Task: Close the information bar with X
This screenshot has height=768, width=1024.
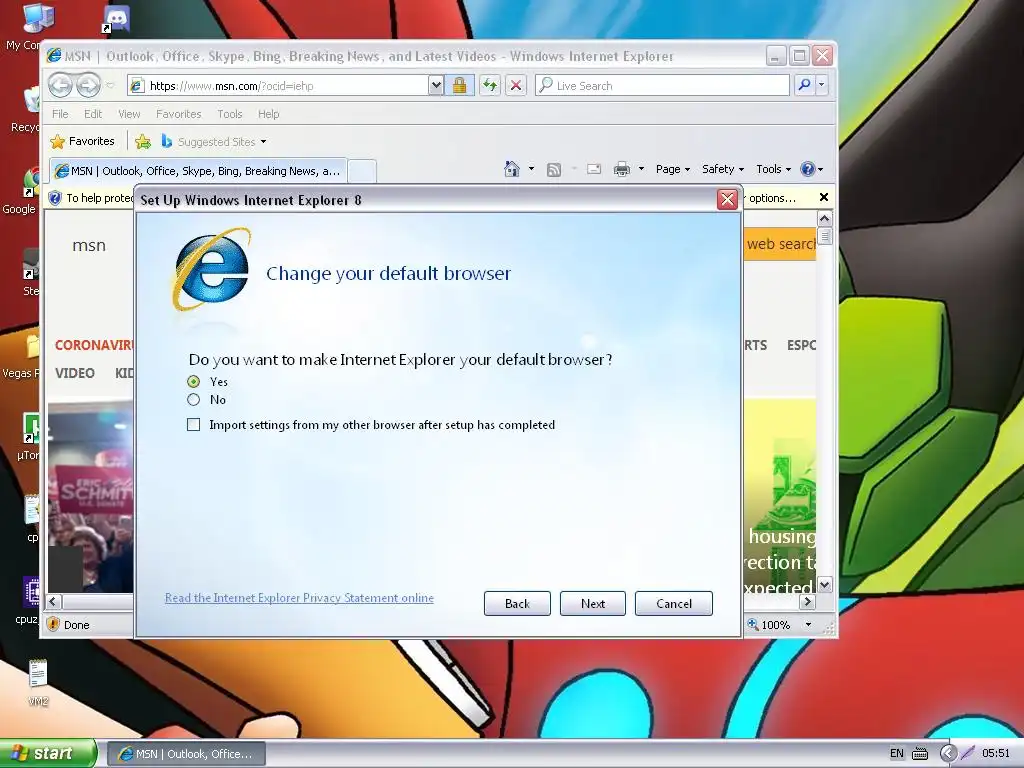Action: pos(824,197)
